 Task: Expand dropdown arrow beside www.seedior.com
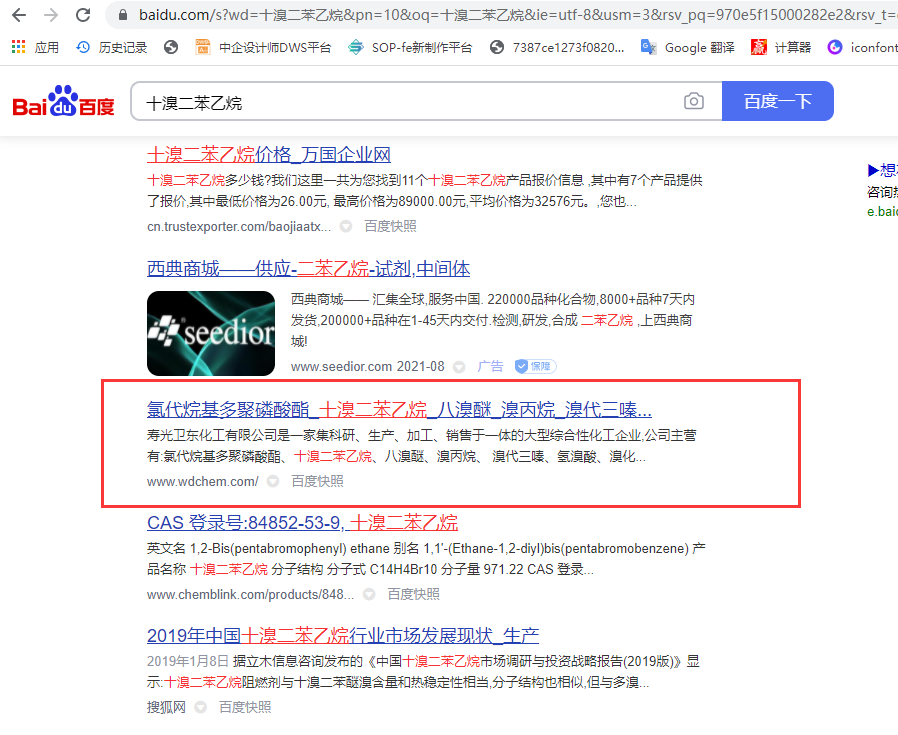click(459, 367)
